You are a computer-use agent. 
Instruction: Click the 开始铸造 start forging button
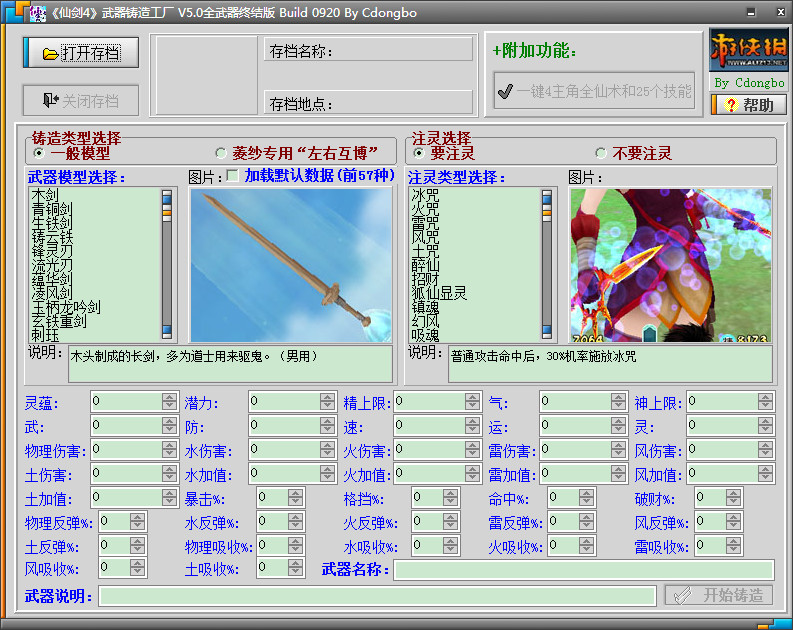(719, 595)
